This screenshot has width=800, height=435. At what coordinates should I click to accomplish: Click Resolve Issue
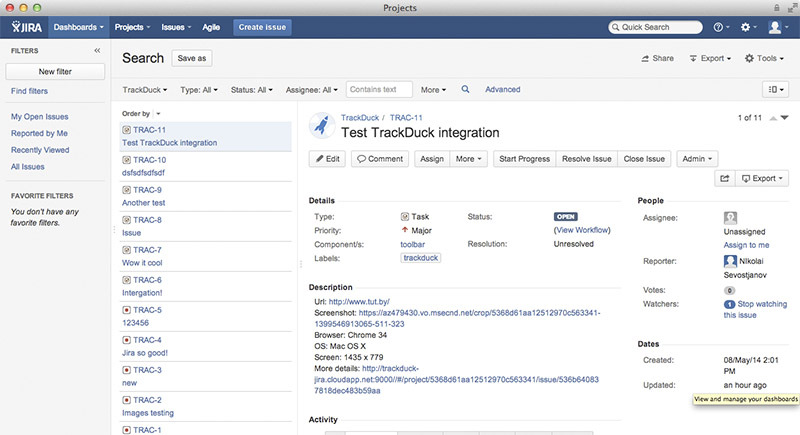pos(587,159)
